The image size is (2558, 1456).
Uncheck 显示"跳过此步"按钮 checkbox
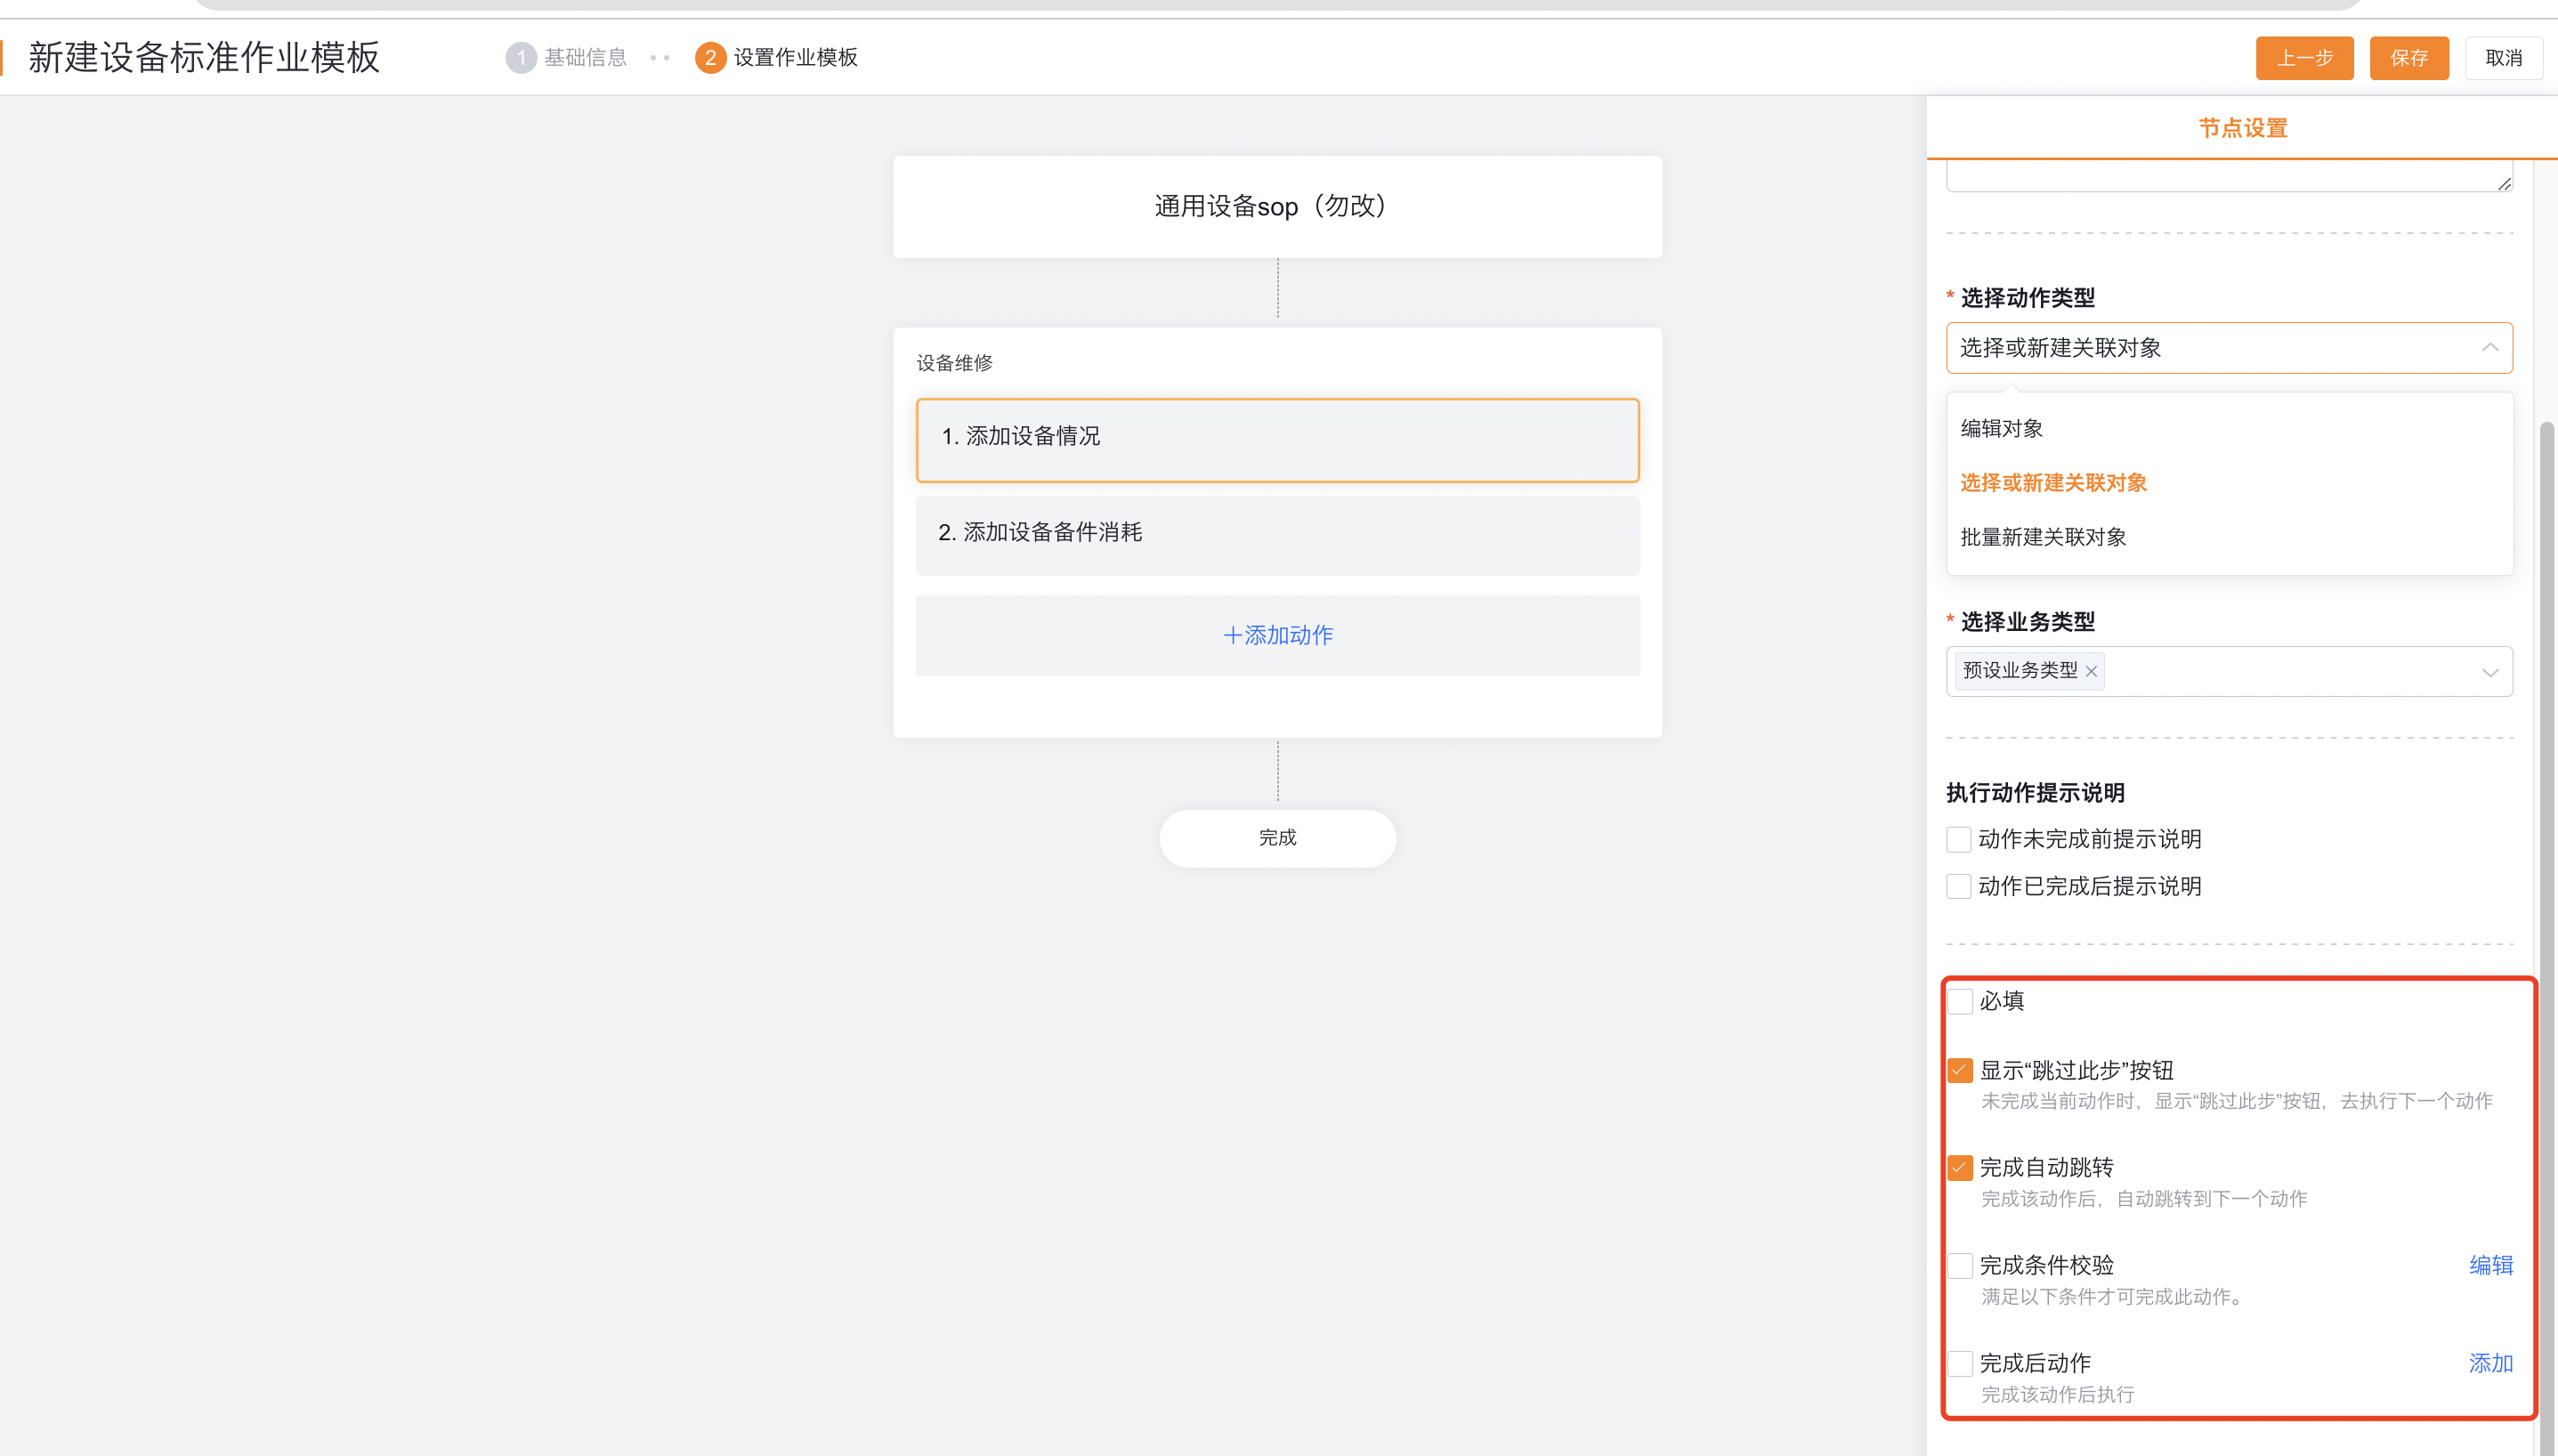tap(1960, 1070)
